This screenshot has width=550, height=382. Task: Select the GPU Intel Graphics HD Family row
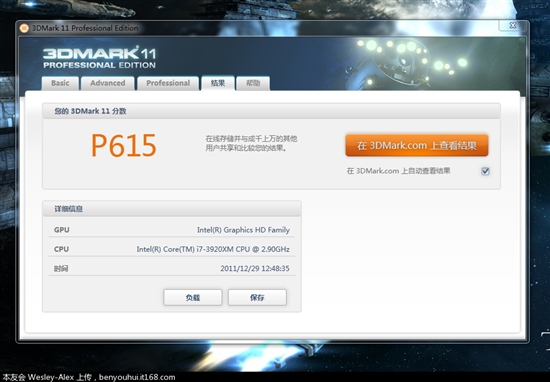(172, 230)
